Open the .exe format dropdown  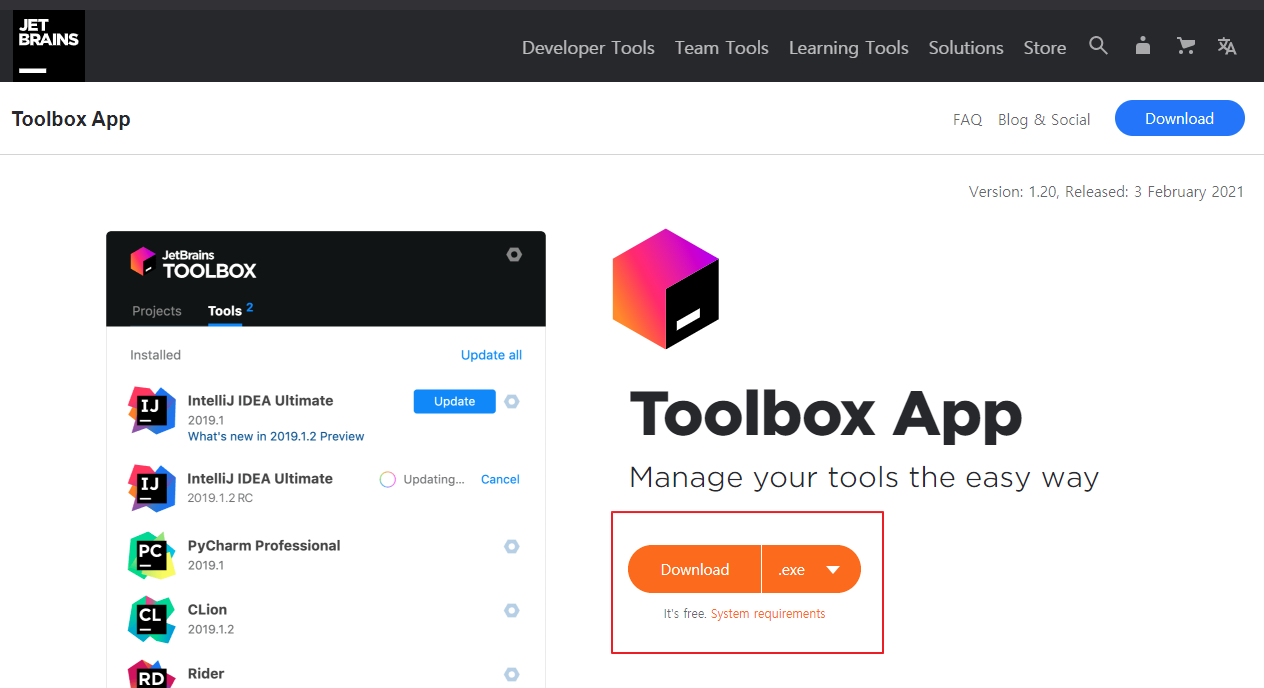pyautogui.click(x=811, y=569)
